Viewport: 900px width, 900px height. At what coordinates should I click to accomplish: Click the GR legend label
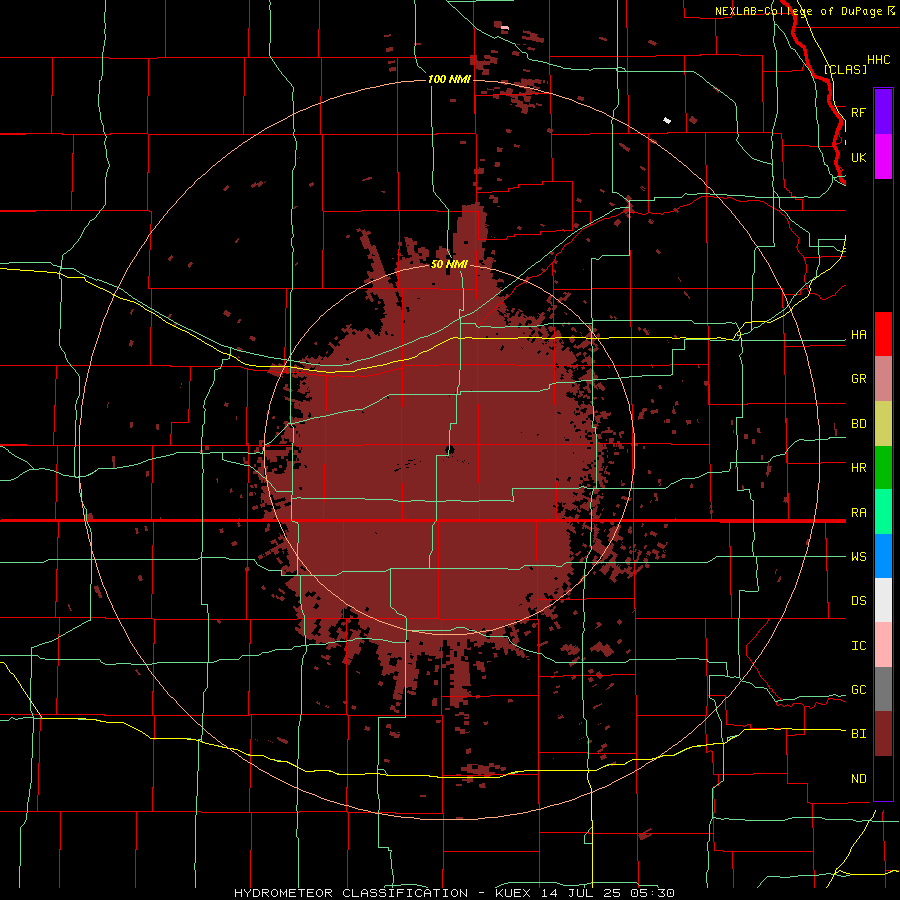click(x=859, y=379)
